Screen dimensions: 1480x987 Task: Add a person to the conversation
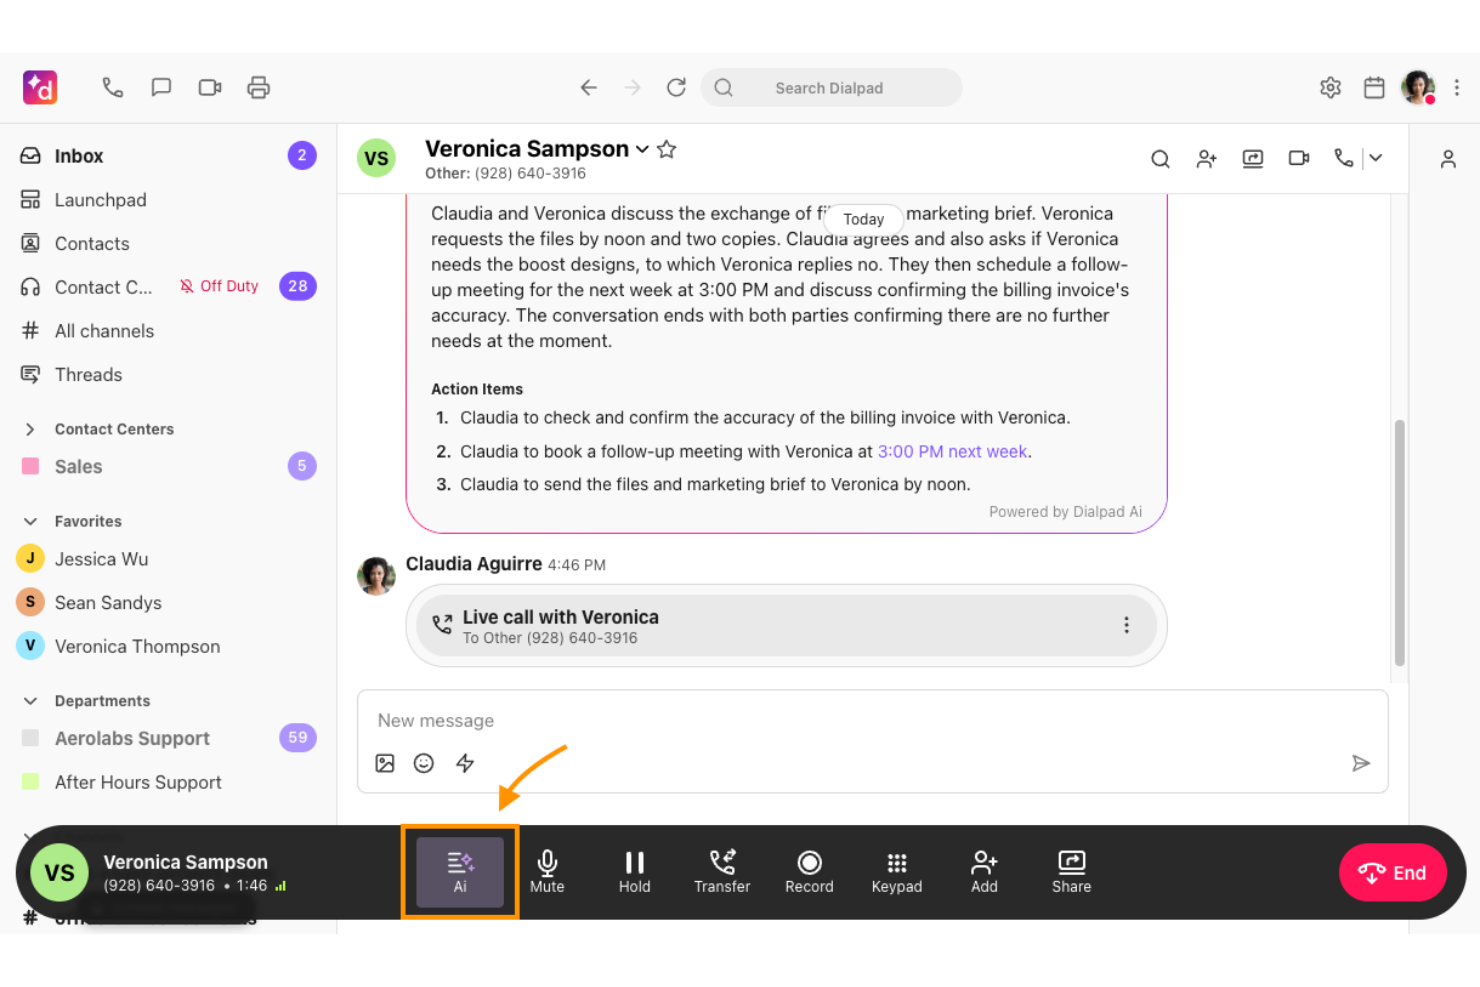click(1206, 159)
